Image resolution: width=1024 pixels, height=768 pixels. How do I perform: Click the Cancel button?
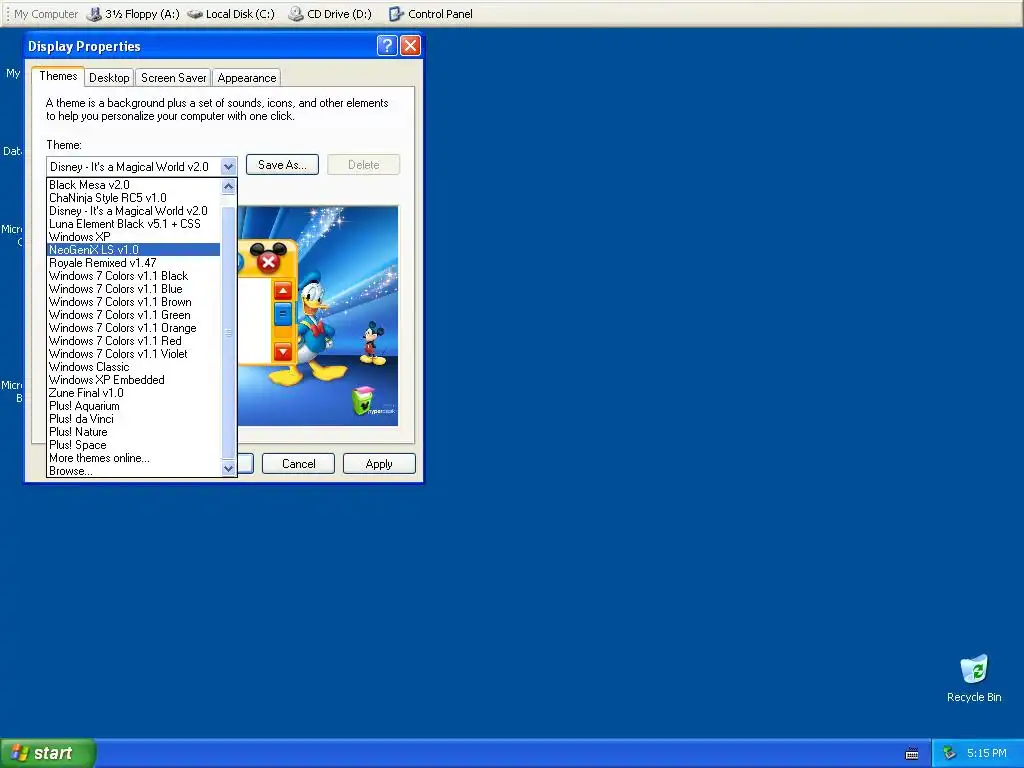click(x=298, y=464)
